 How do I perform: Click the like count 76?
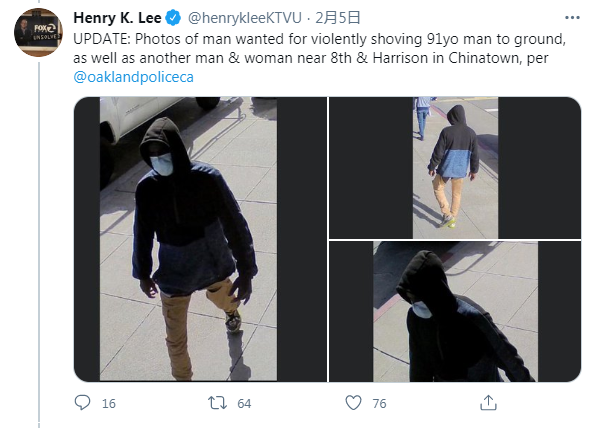point(379,404)
